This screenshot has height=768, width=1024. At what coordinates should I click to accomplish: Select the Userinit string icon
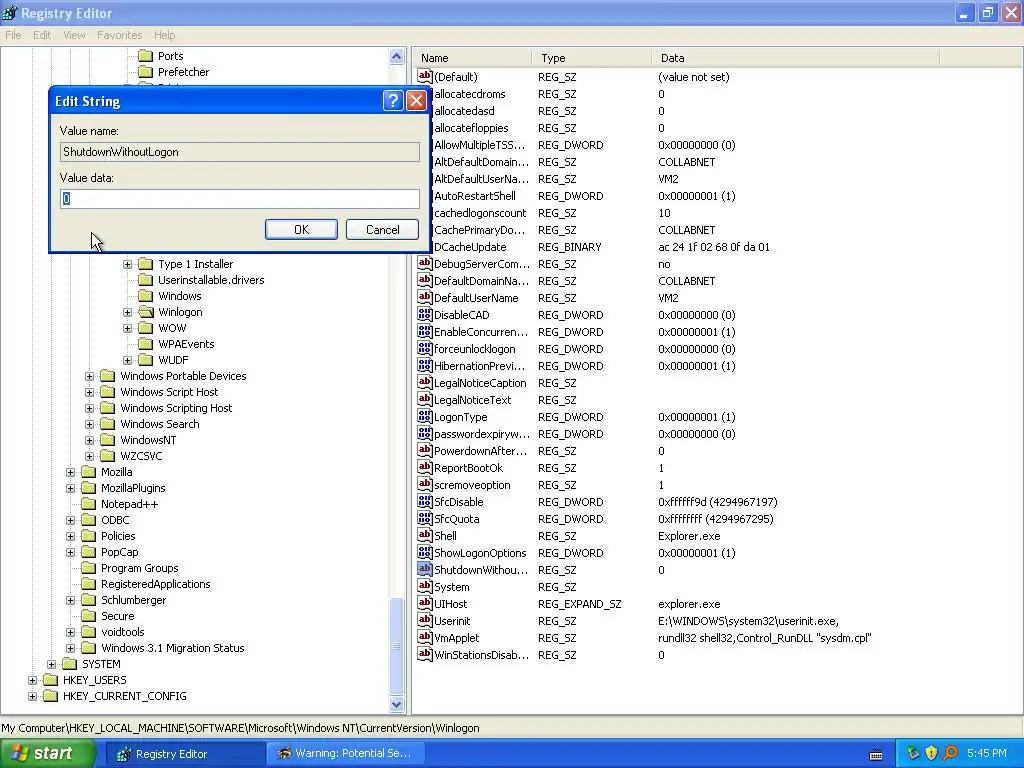(x=424, y=620)
